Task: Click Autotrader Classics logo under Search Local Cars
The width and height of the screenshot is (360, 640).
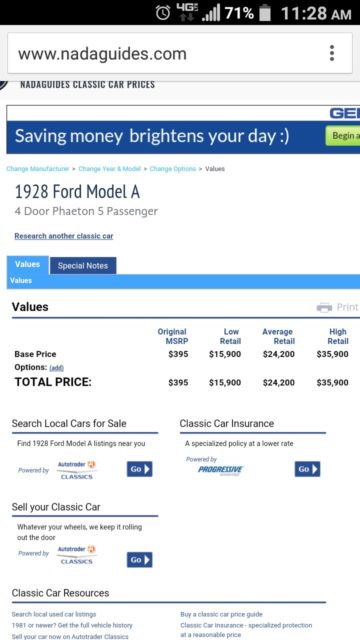Action: (77, 470)
